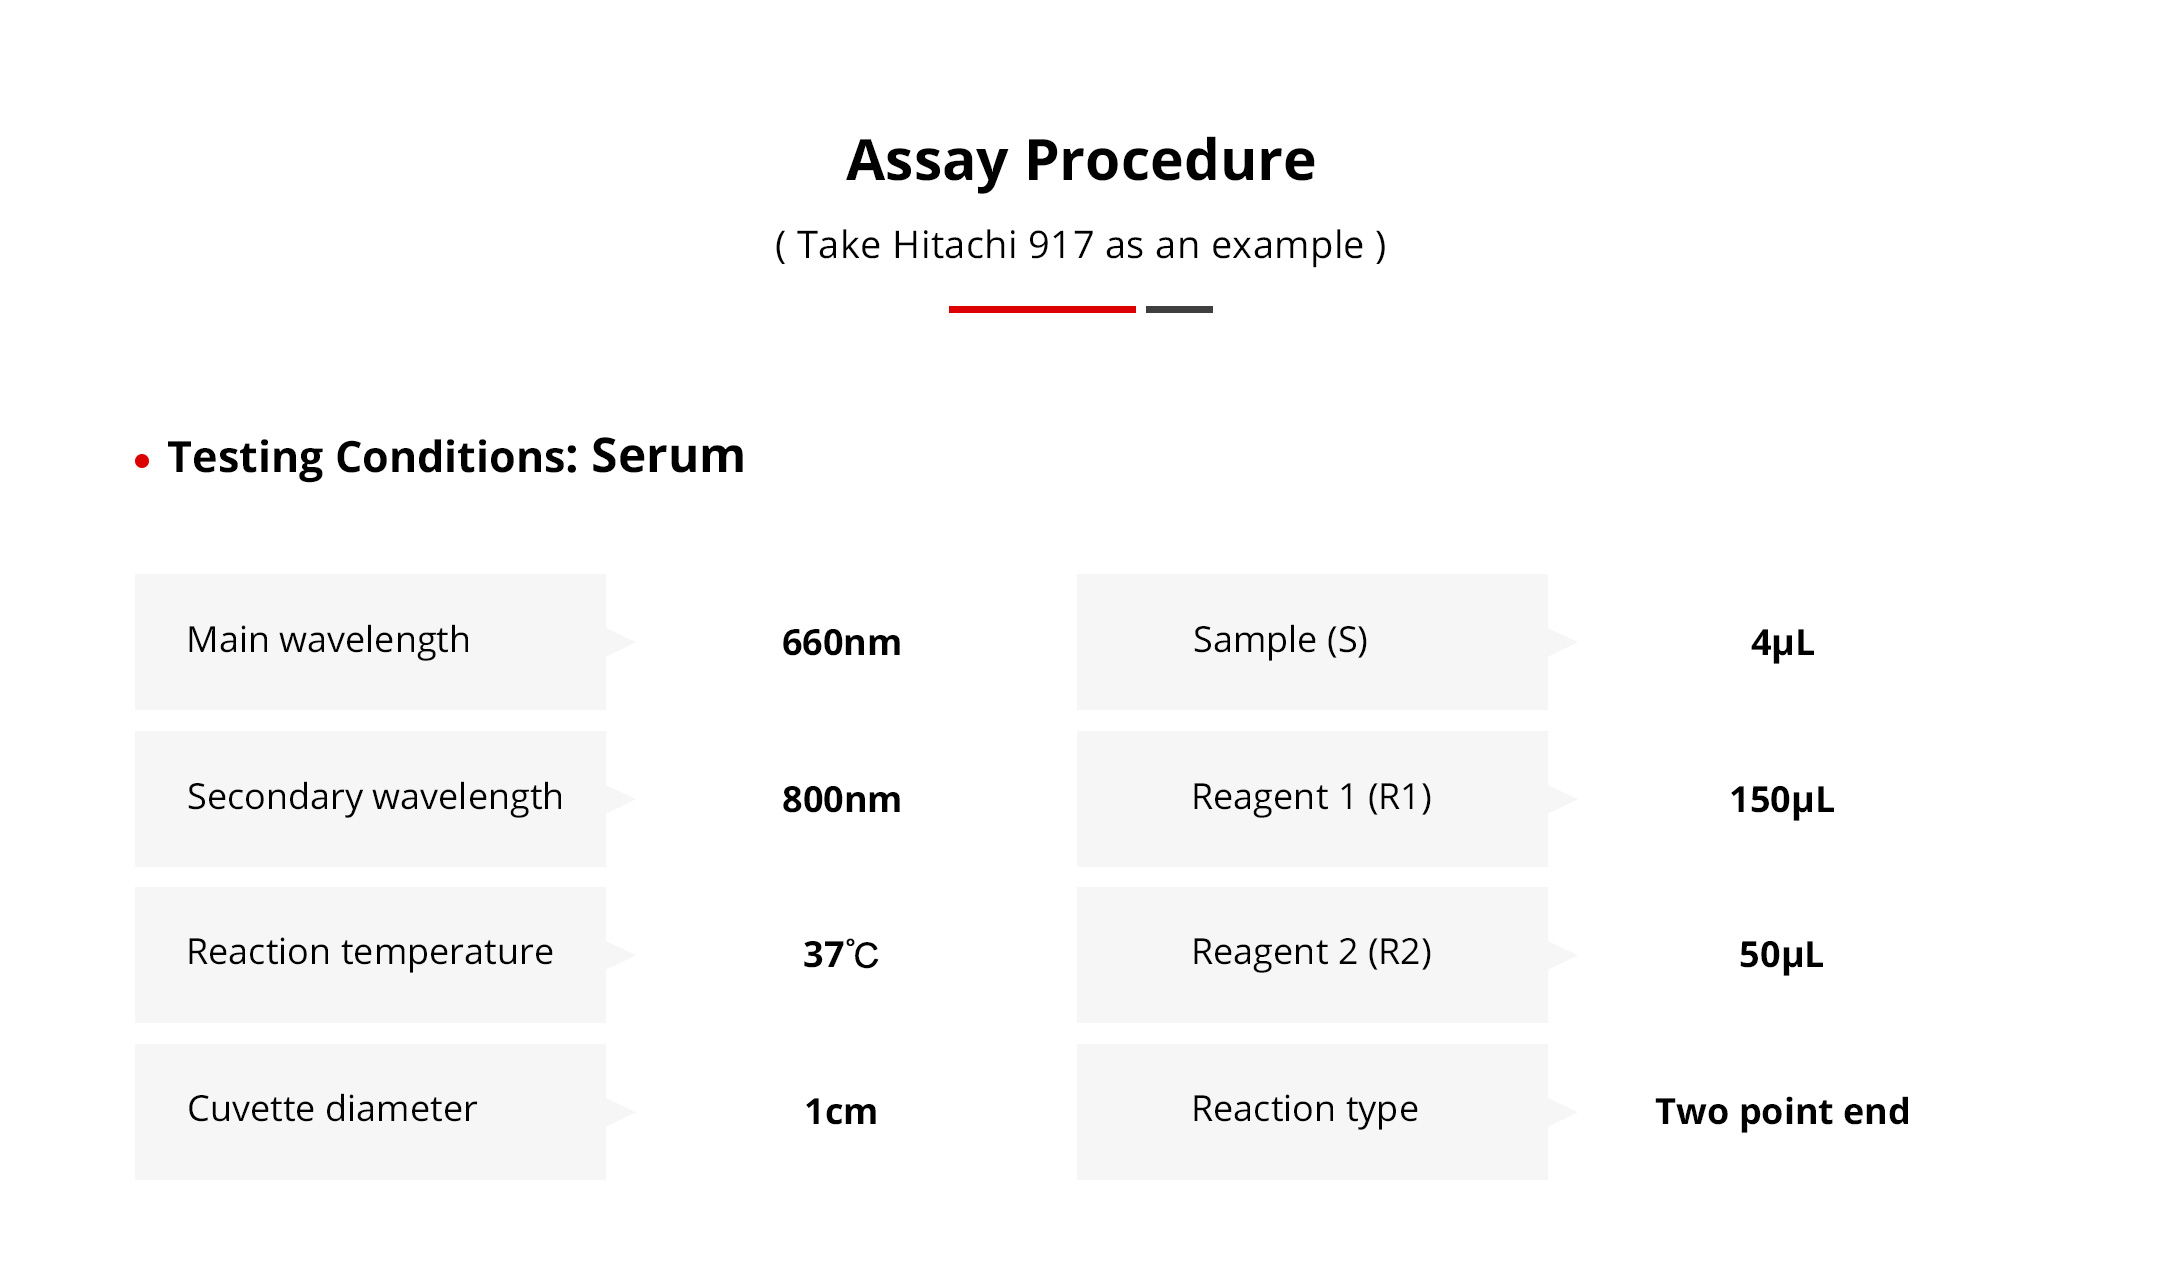2160x1266 pixels.
Task: Click the Main wavelength label cell
Action: tap(370, 641)
